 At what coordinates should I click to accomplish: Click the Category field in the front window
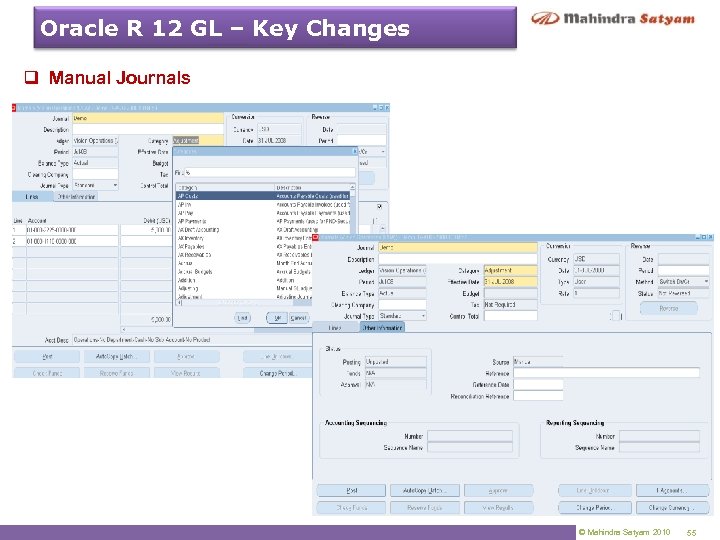[x=511, y=270]
